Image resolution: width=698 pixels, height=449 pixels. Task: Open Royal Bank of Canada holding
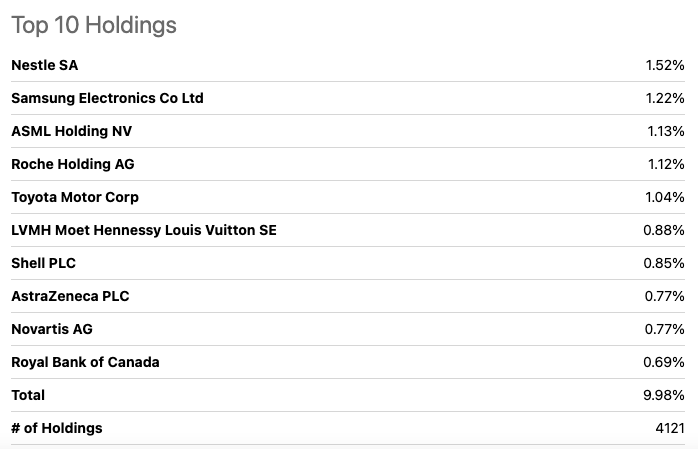[85, 362]
